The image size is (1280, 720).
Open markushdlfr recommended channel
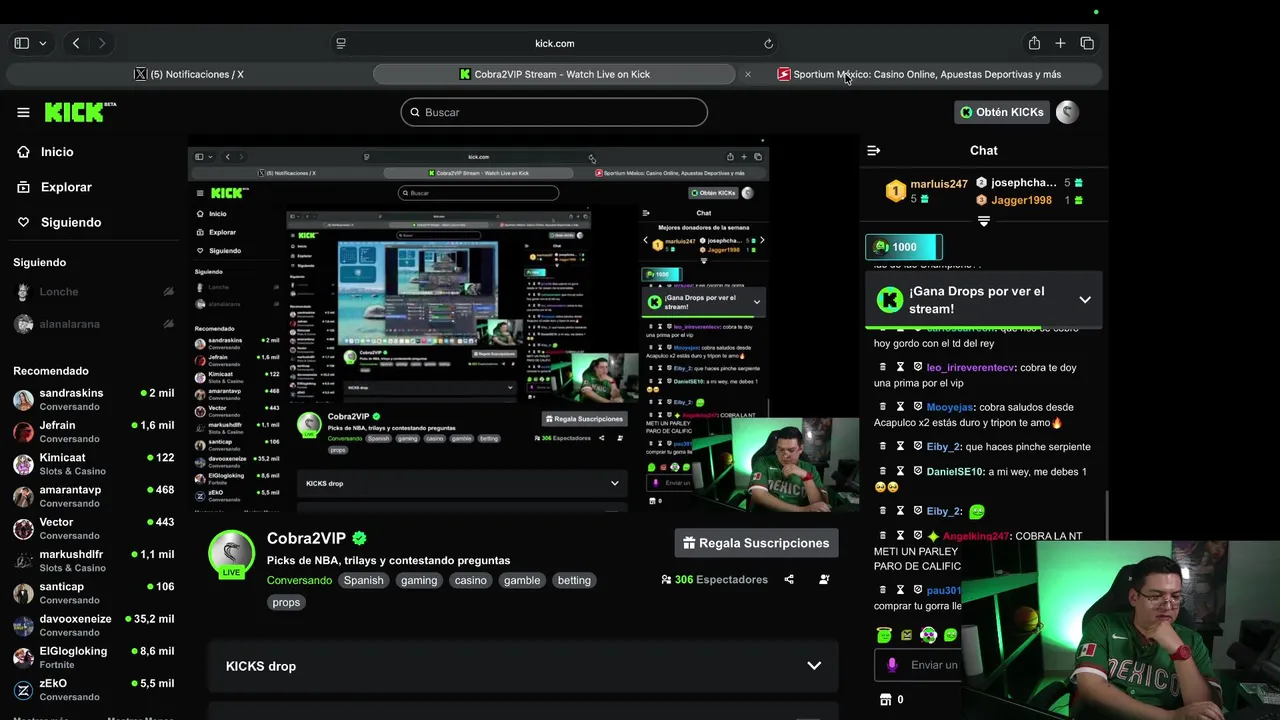coord(93,560)
